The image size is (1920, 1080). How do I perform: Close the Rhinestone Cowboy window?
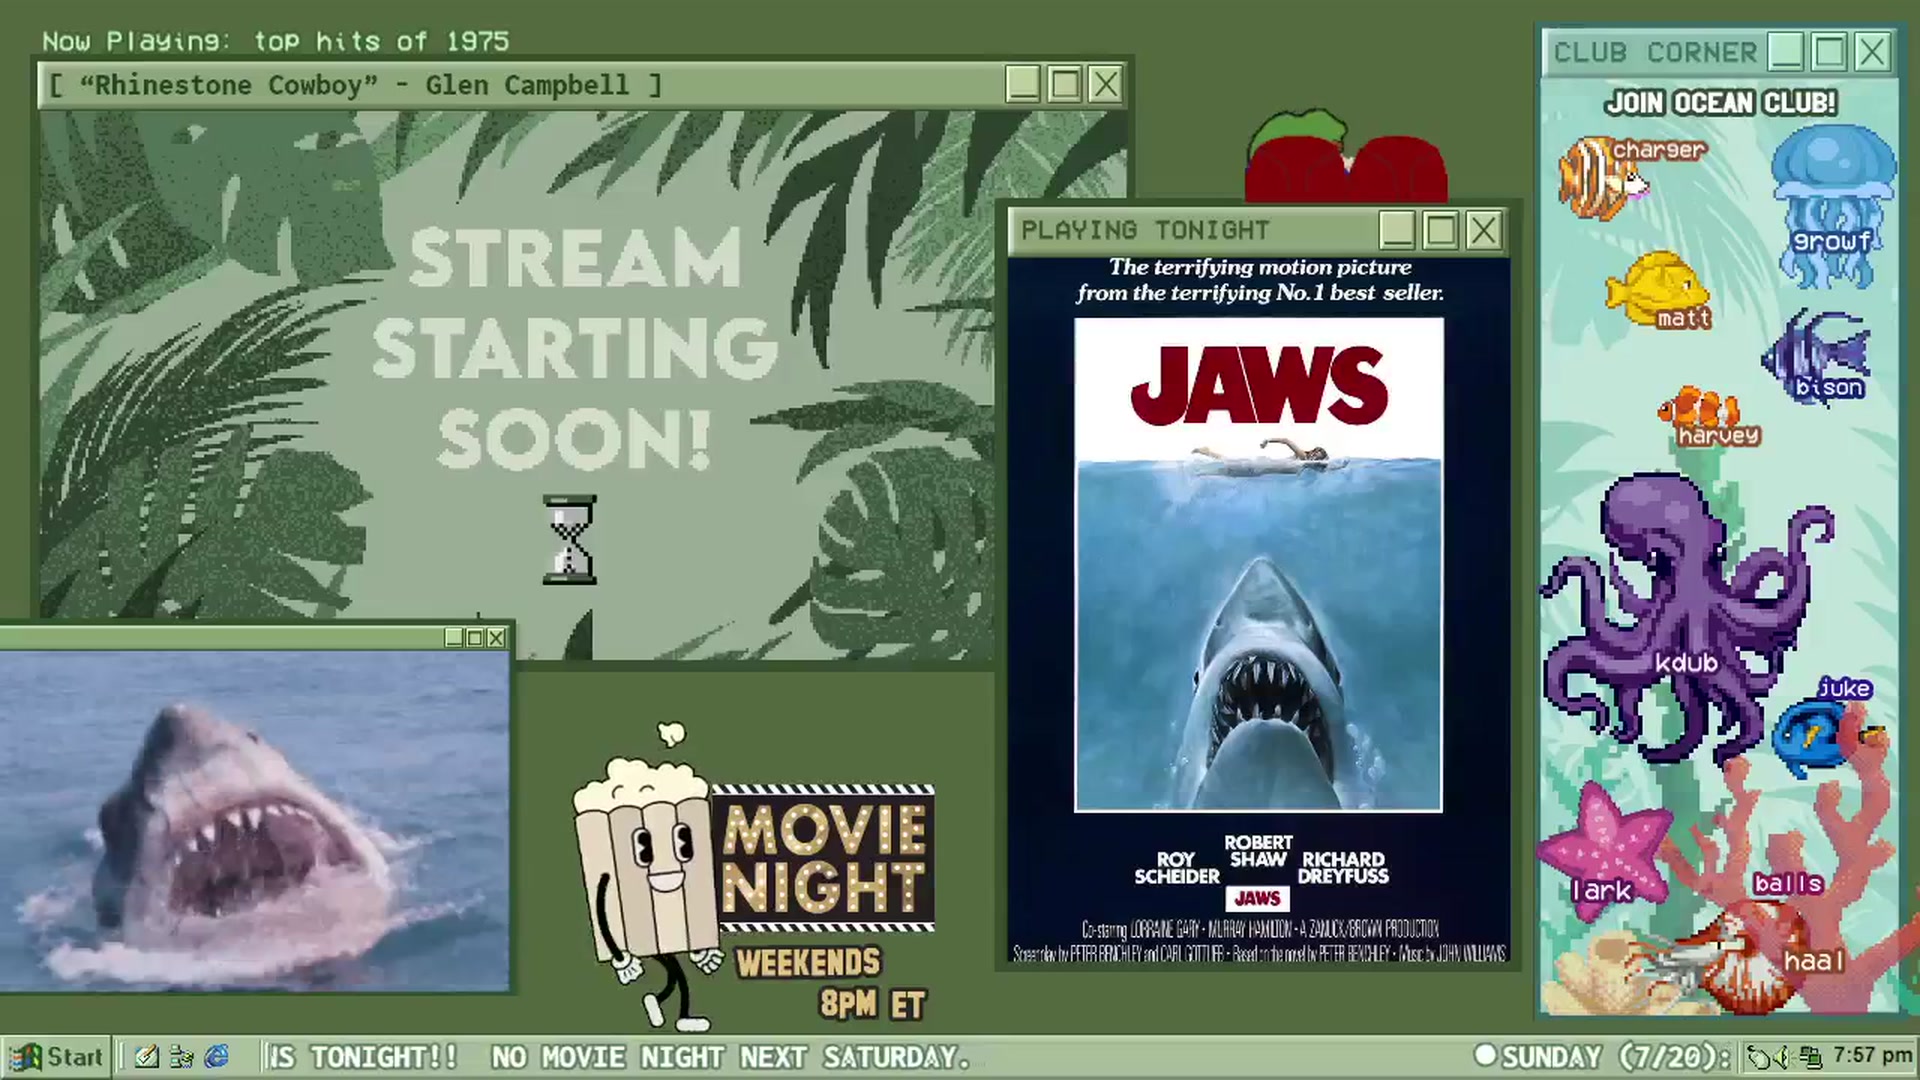pos(1105,84)
